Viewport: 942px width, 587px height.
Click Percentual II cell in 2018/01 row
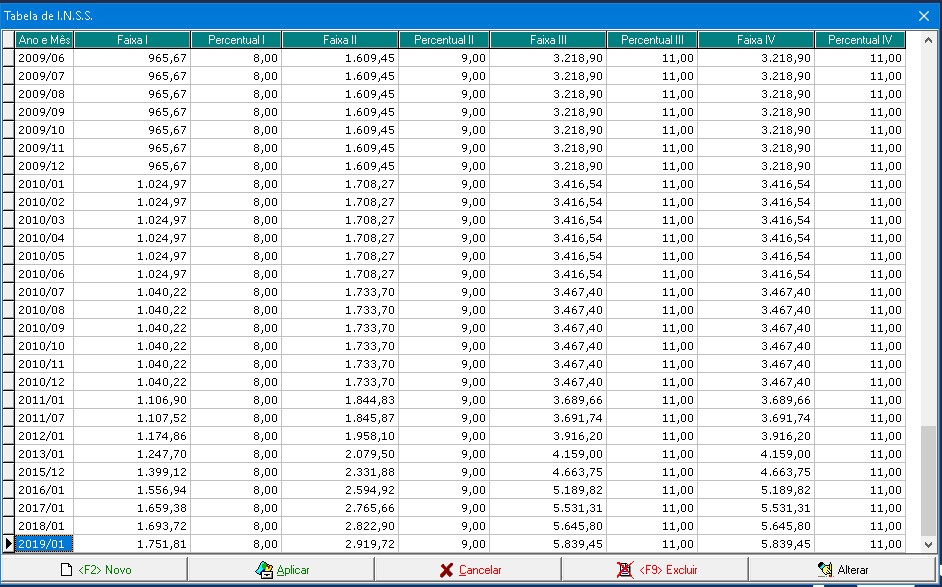coord(444,526)
